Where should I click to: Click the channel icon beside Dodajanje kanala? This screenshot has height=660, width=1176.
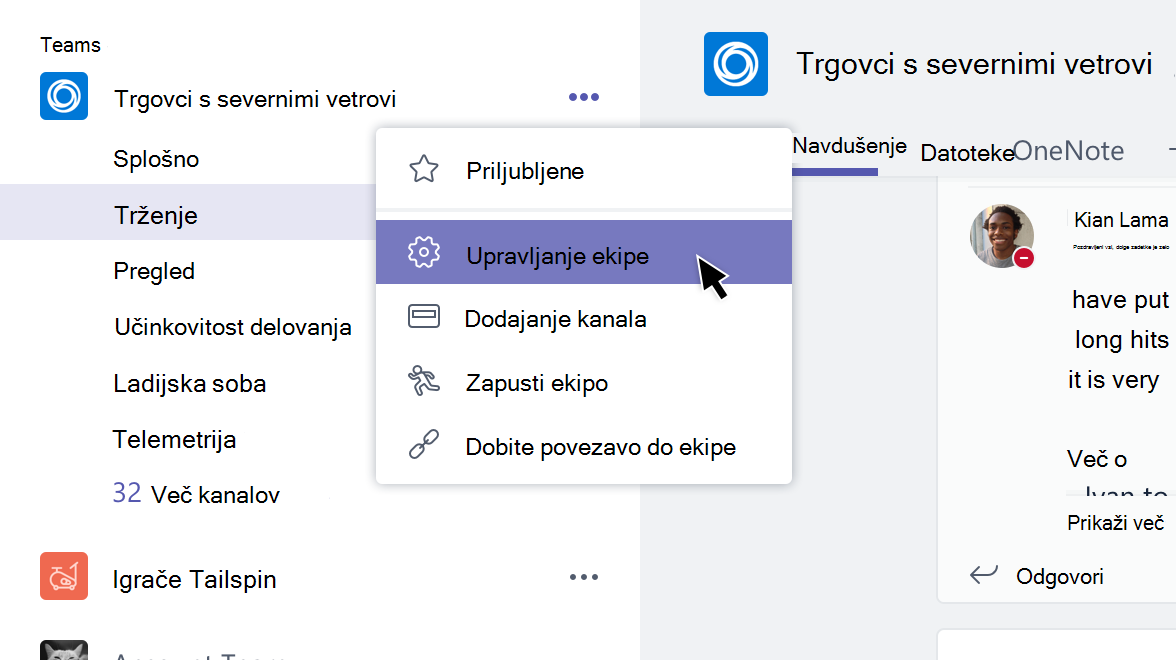(424, 316)
